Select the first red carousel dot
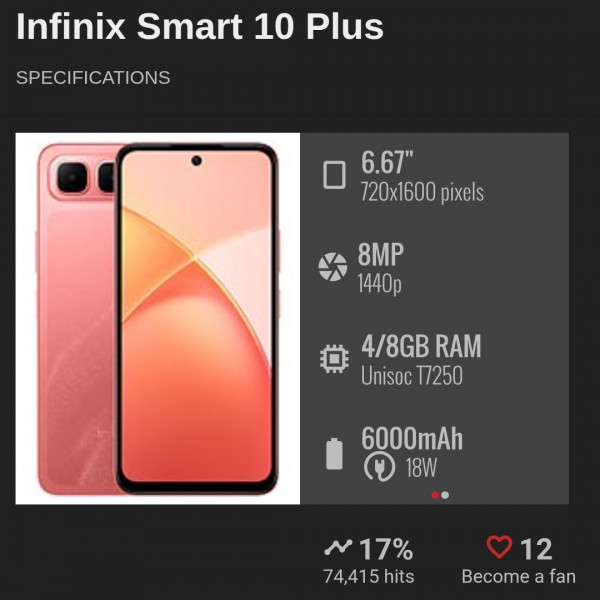The image size is (600, 600). 435,495
